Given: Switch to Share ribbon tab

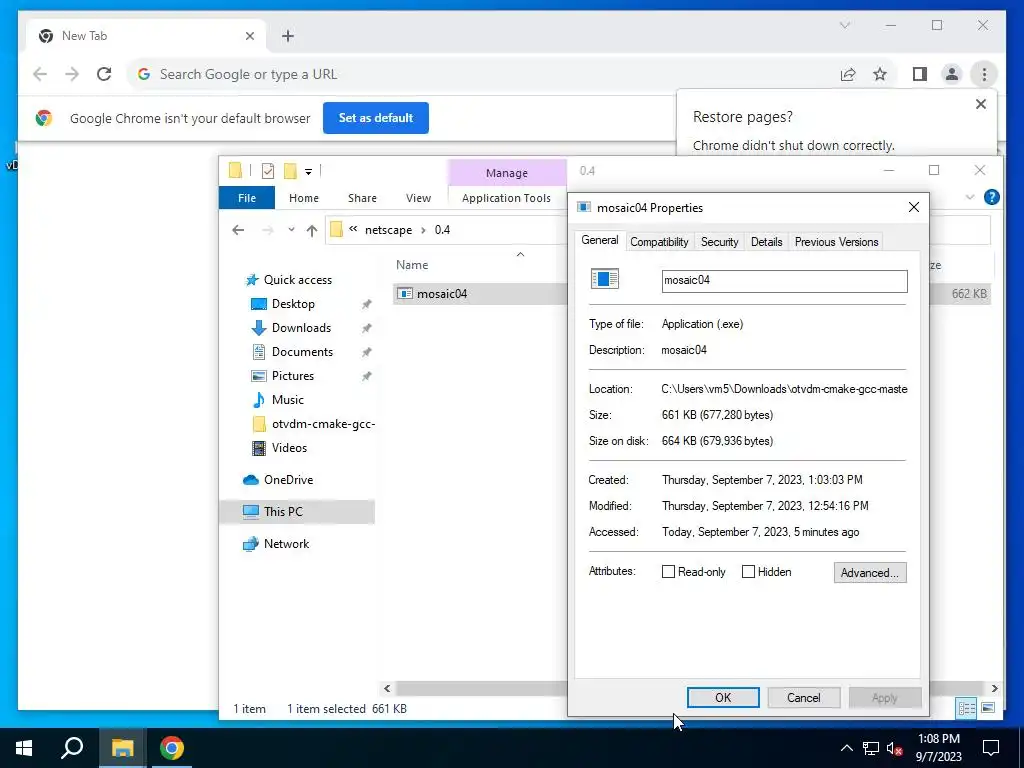Looking at the screenshot, I should click(362, 198).
